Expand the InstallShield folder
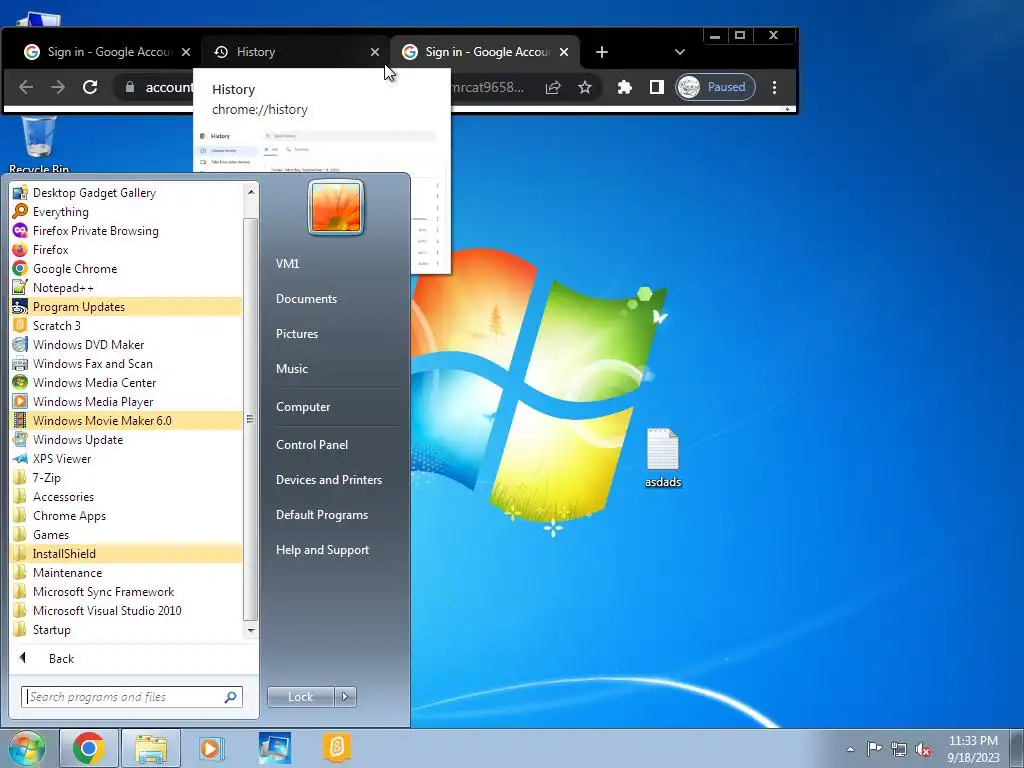 tap(127, 553)
